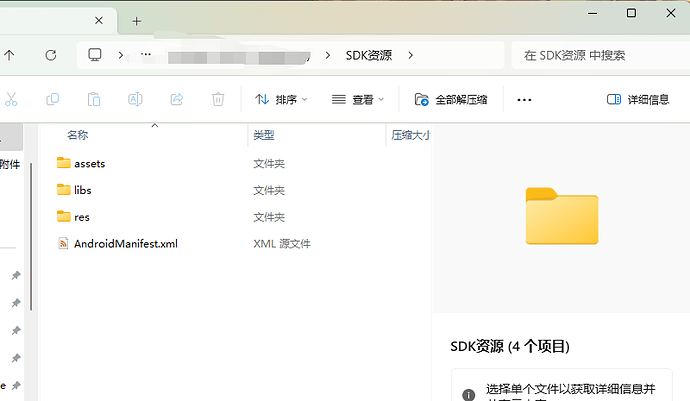Expand chevron before SDK资源 breadcrumb
Viewport: 690px width, 401px height.
327,55
